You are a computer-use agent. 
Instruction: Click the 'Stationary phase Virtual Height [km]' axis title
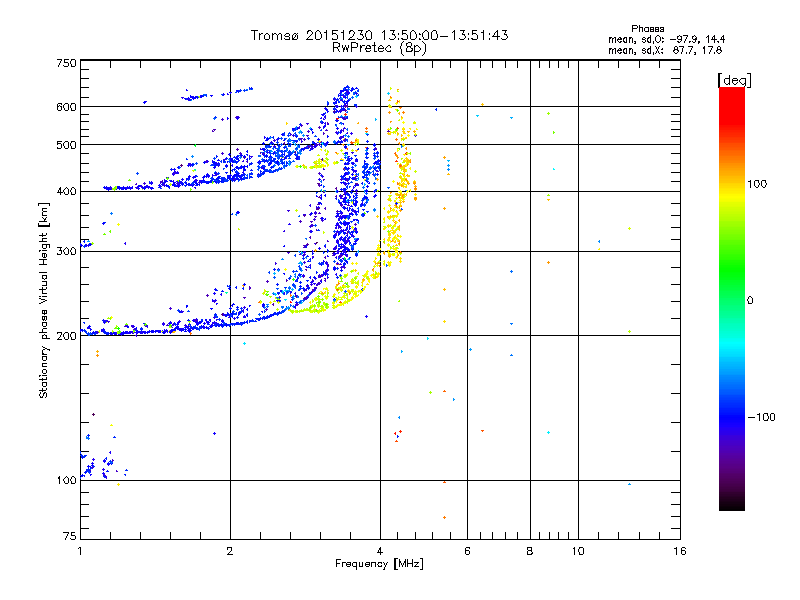coord(44,300)
